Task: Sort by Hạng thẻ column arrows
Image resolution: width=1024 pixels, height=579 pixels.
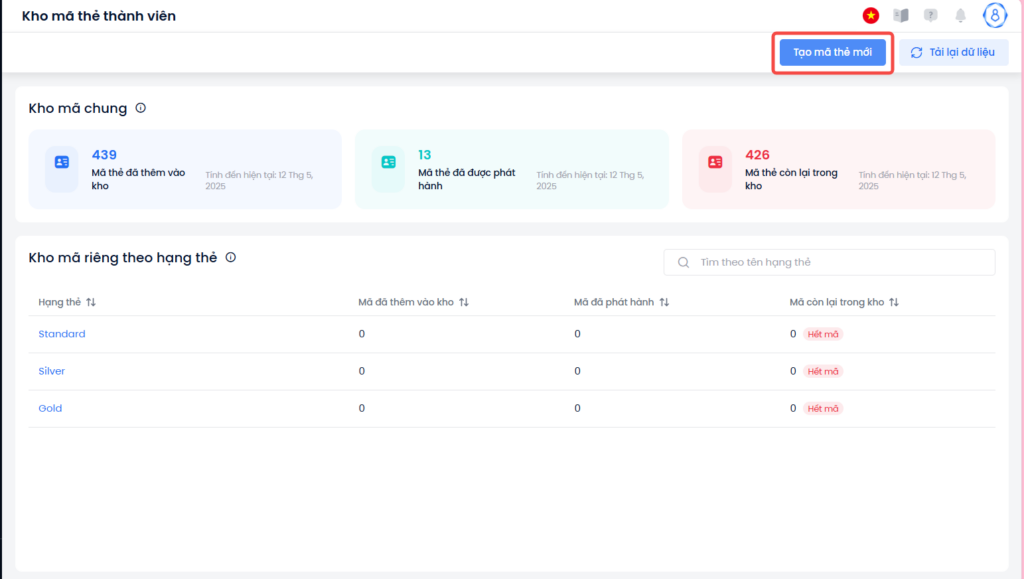Action: 91,302
